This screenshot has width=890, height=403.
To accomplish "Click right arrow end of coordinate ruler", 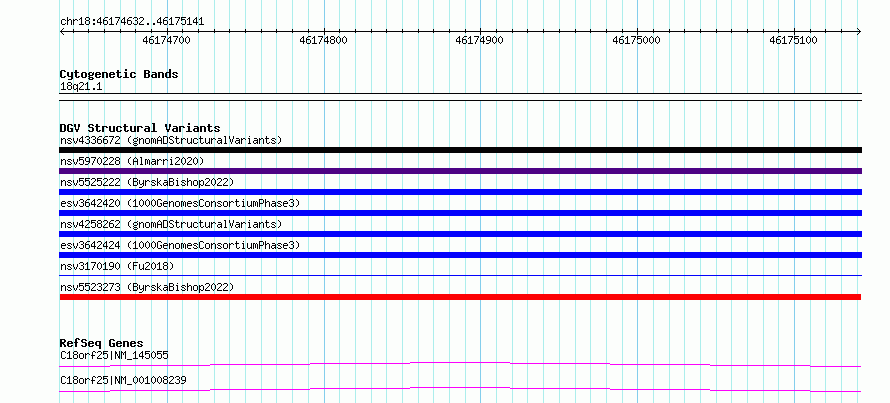I will [859, 31].
